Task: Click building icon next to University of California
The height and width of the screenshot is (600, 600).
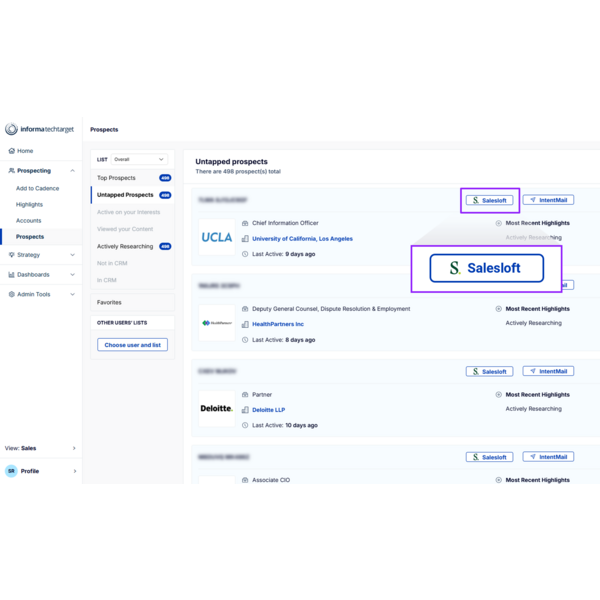Action: pyautogui.click(x=245, y=239)
